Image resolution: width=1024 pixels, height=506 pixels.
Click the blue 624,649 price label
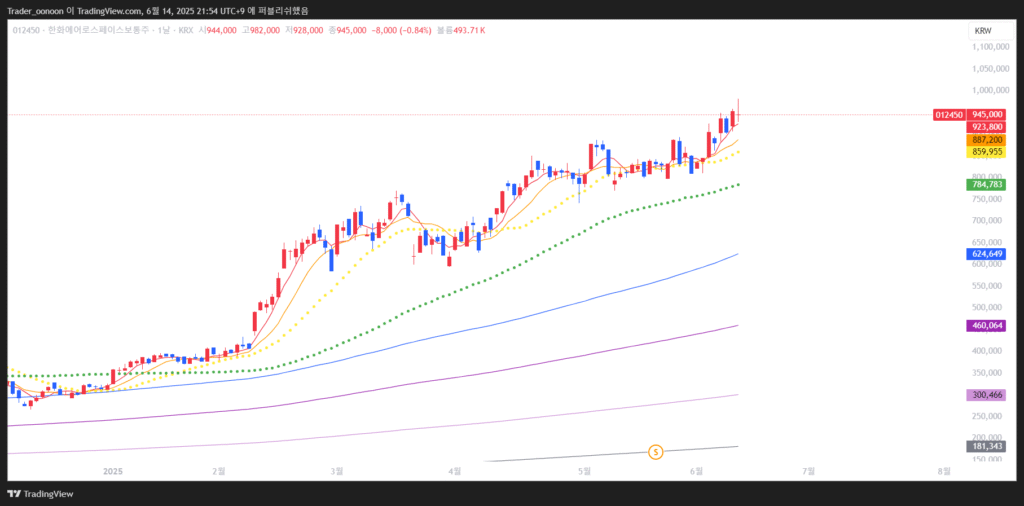coord(987,254)
